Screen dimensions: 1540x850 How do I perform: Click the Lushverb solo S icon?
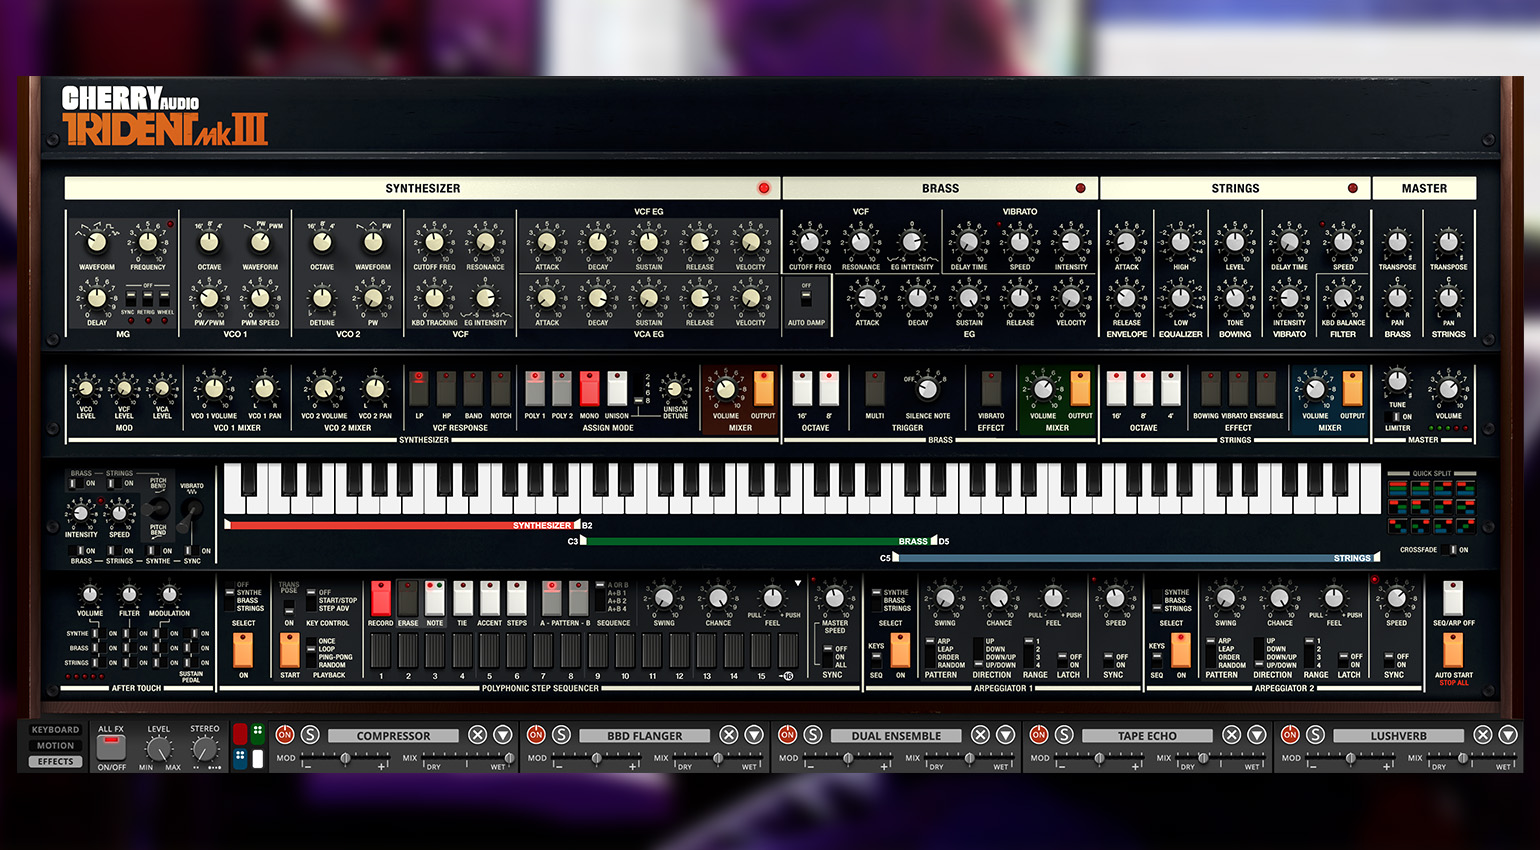[x=1316, y=735]
